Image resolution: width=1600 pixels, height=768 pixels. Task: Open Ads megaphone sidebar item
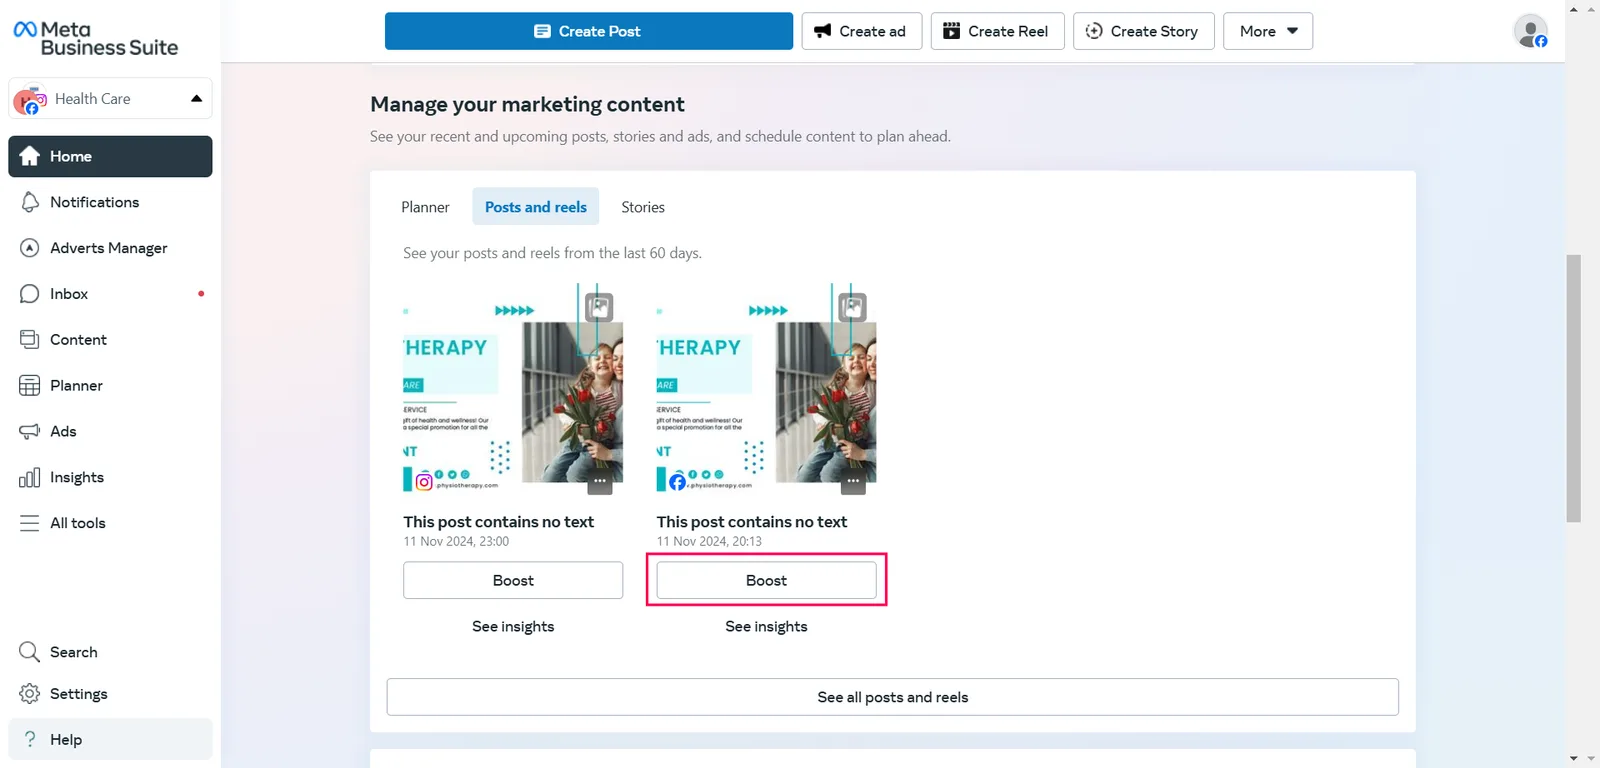point(110,431)
